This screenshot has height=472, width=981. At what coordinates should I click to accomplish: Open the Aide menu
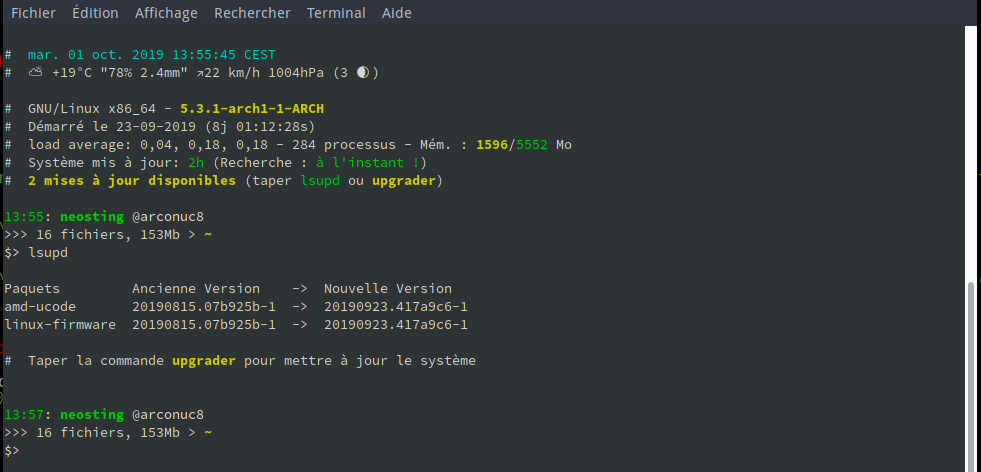click(x=397, y=13)
